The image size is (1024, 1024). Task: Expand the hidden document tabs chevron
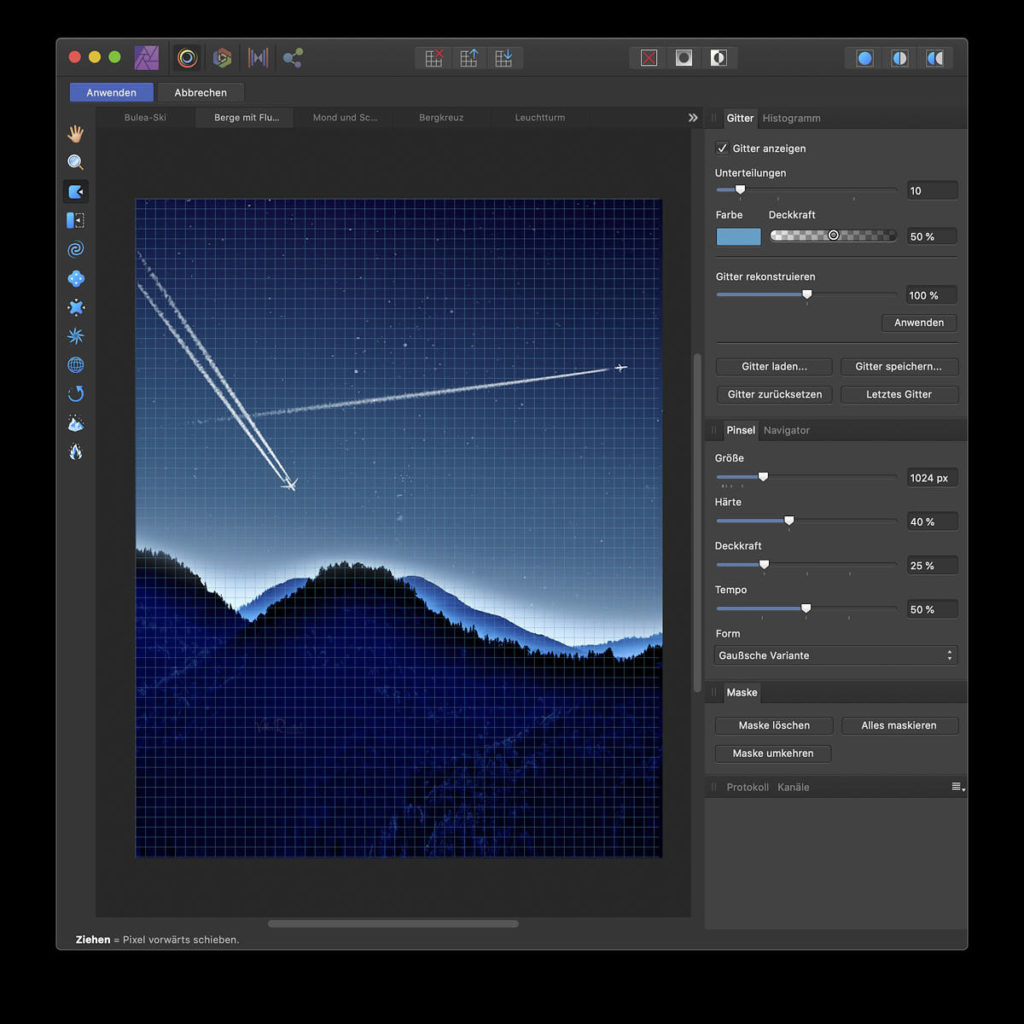(x=693, y=118)
